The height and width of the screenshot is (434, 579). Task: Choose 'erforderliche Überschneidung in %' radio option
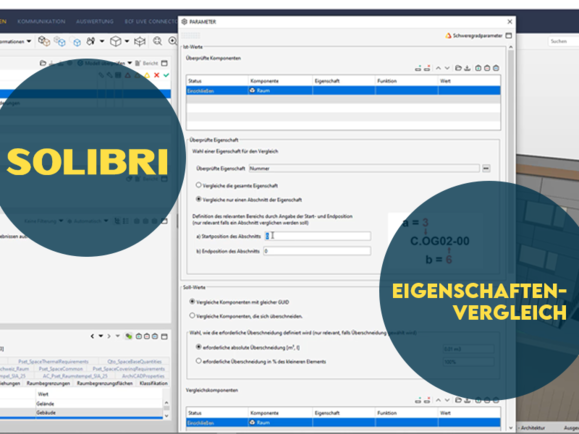[x=199, y=361]
